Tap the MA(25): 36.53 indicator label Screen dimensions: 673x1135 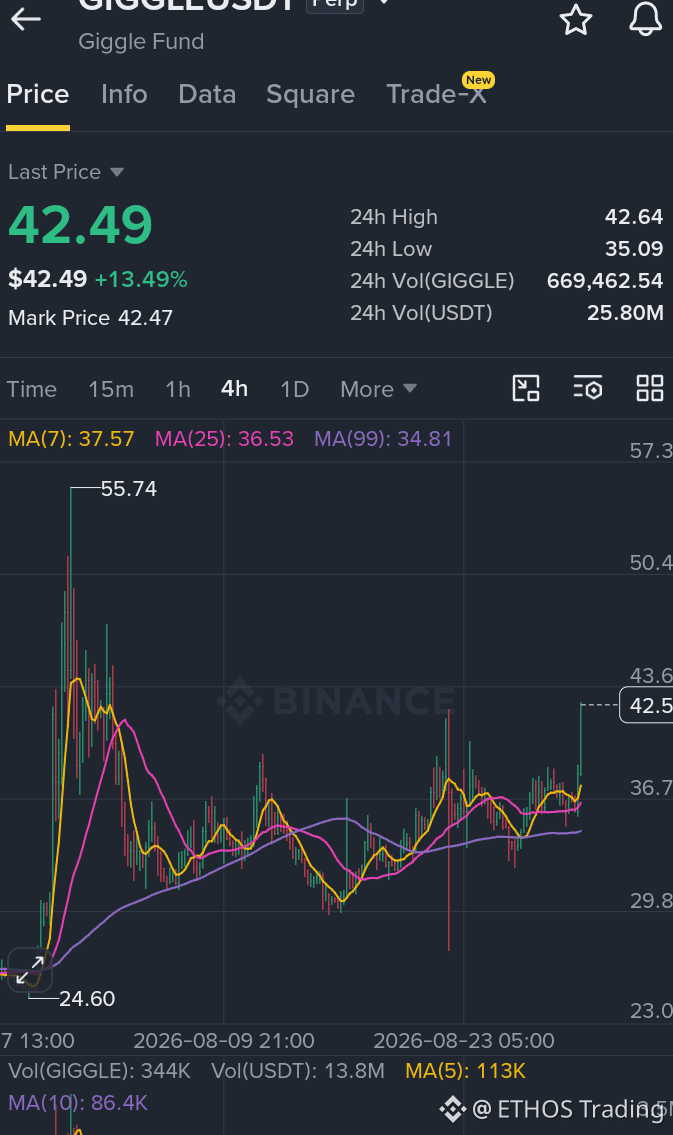(224, 439)
